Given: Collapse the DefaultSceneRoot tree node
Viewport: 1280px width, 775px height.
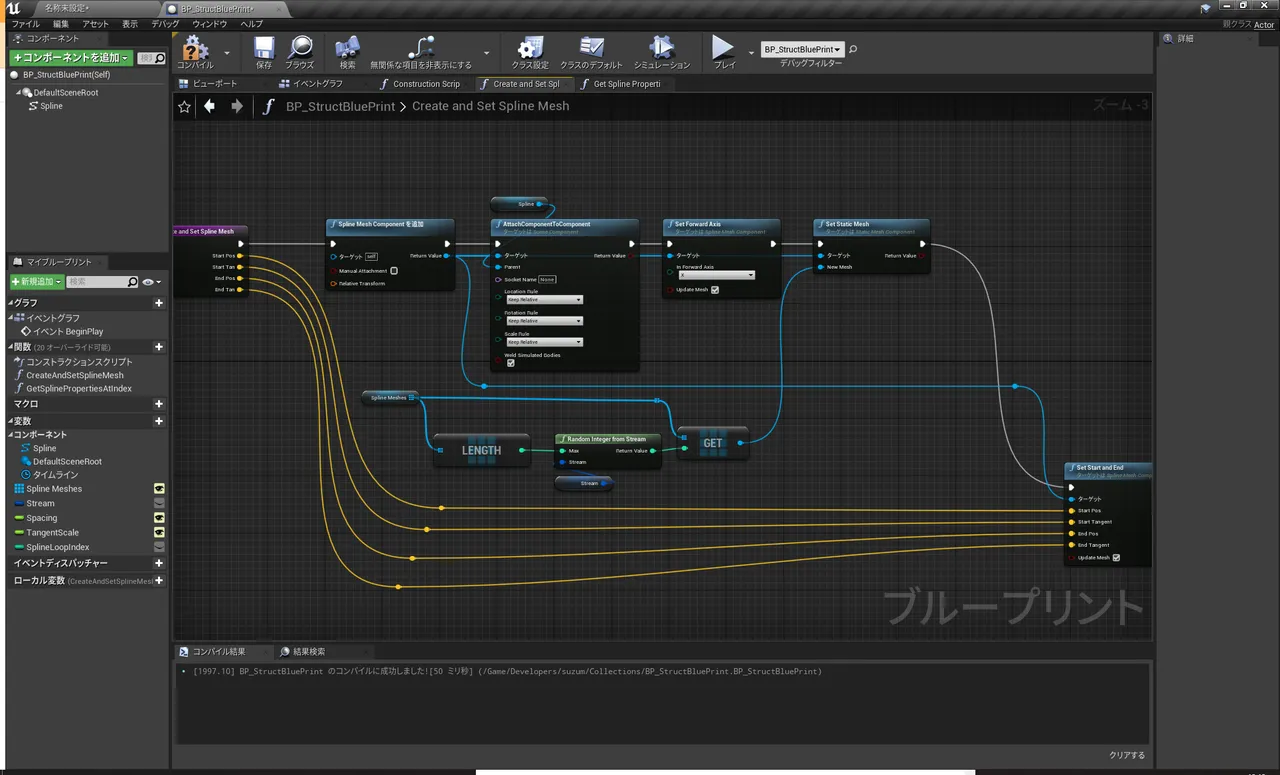Looking at the screenshot, I should click(x=18, y=92).
